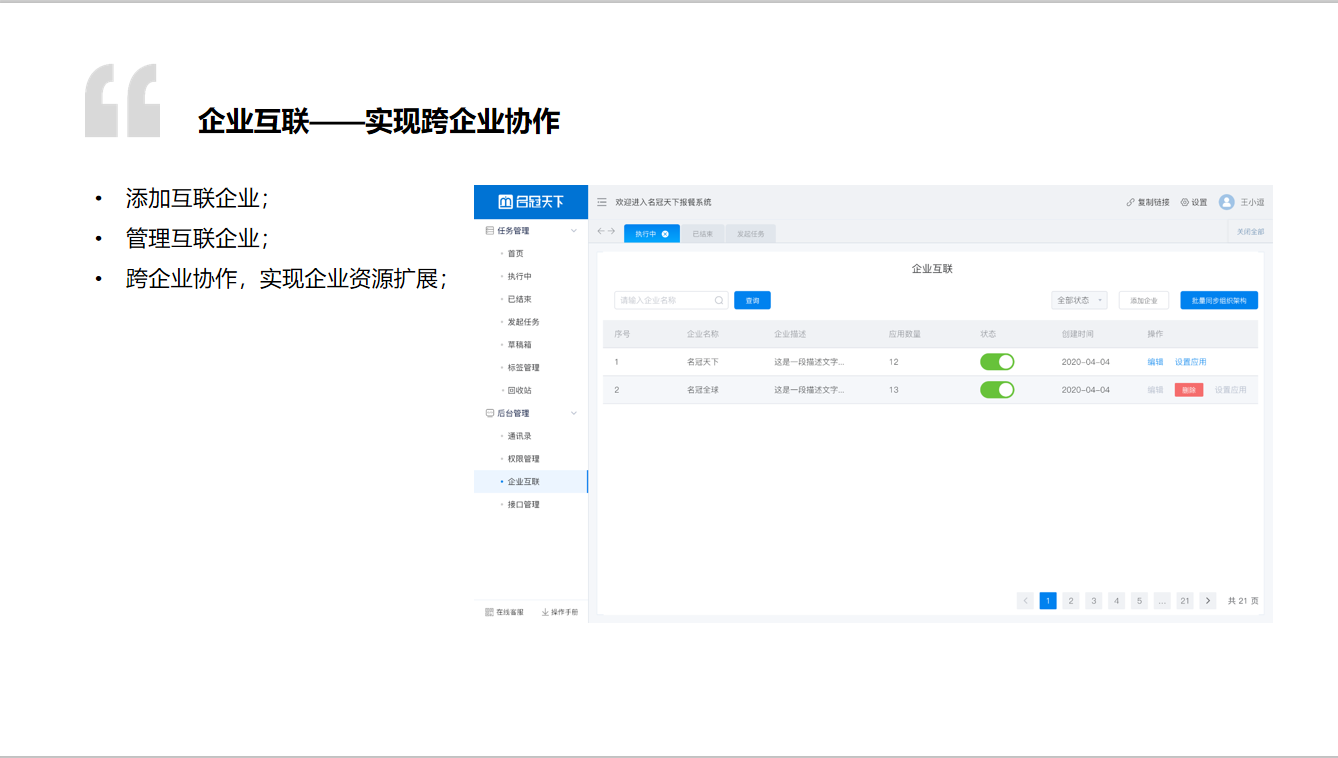The image size is (1338, 758).
Task: Click the back arrow in tab bar
Action: click(x=601, y=231)
